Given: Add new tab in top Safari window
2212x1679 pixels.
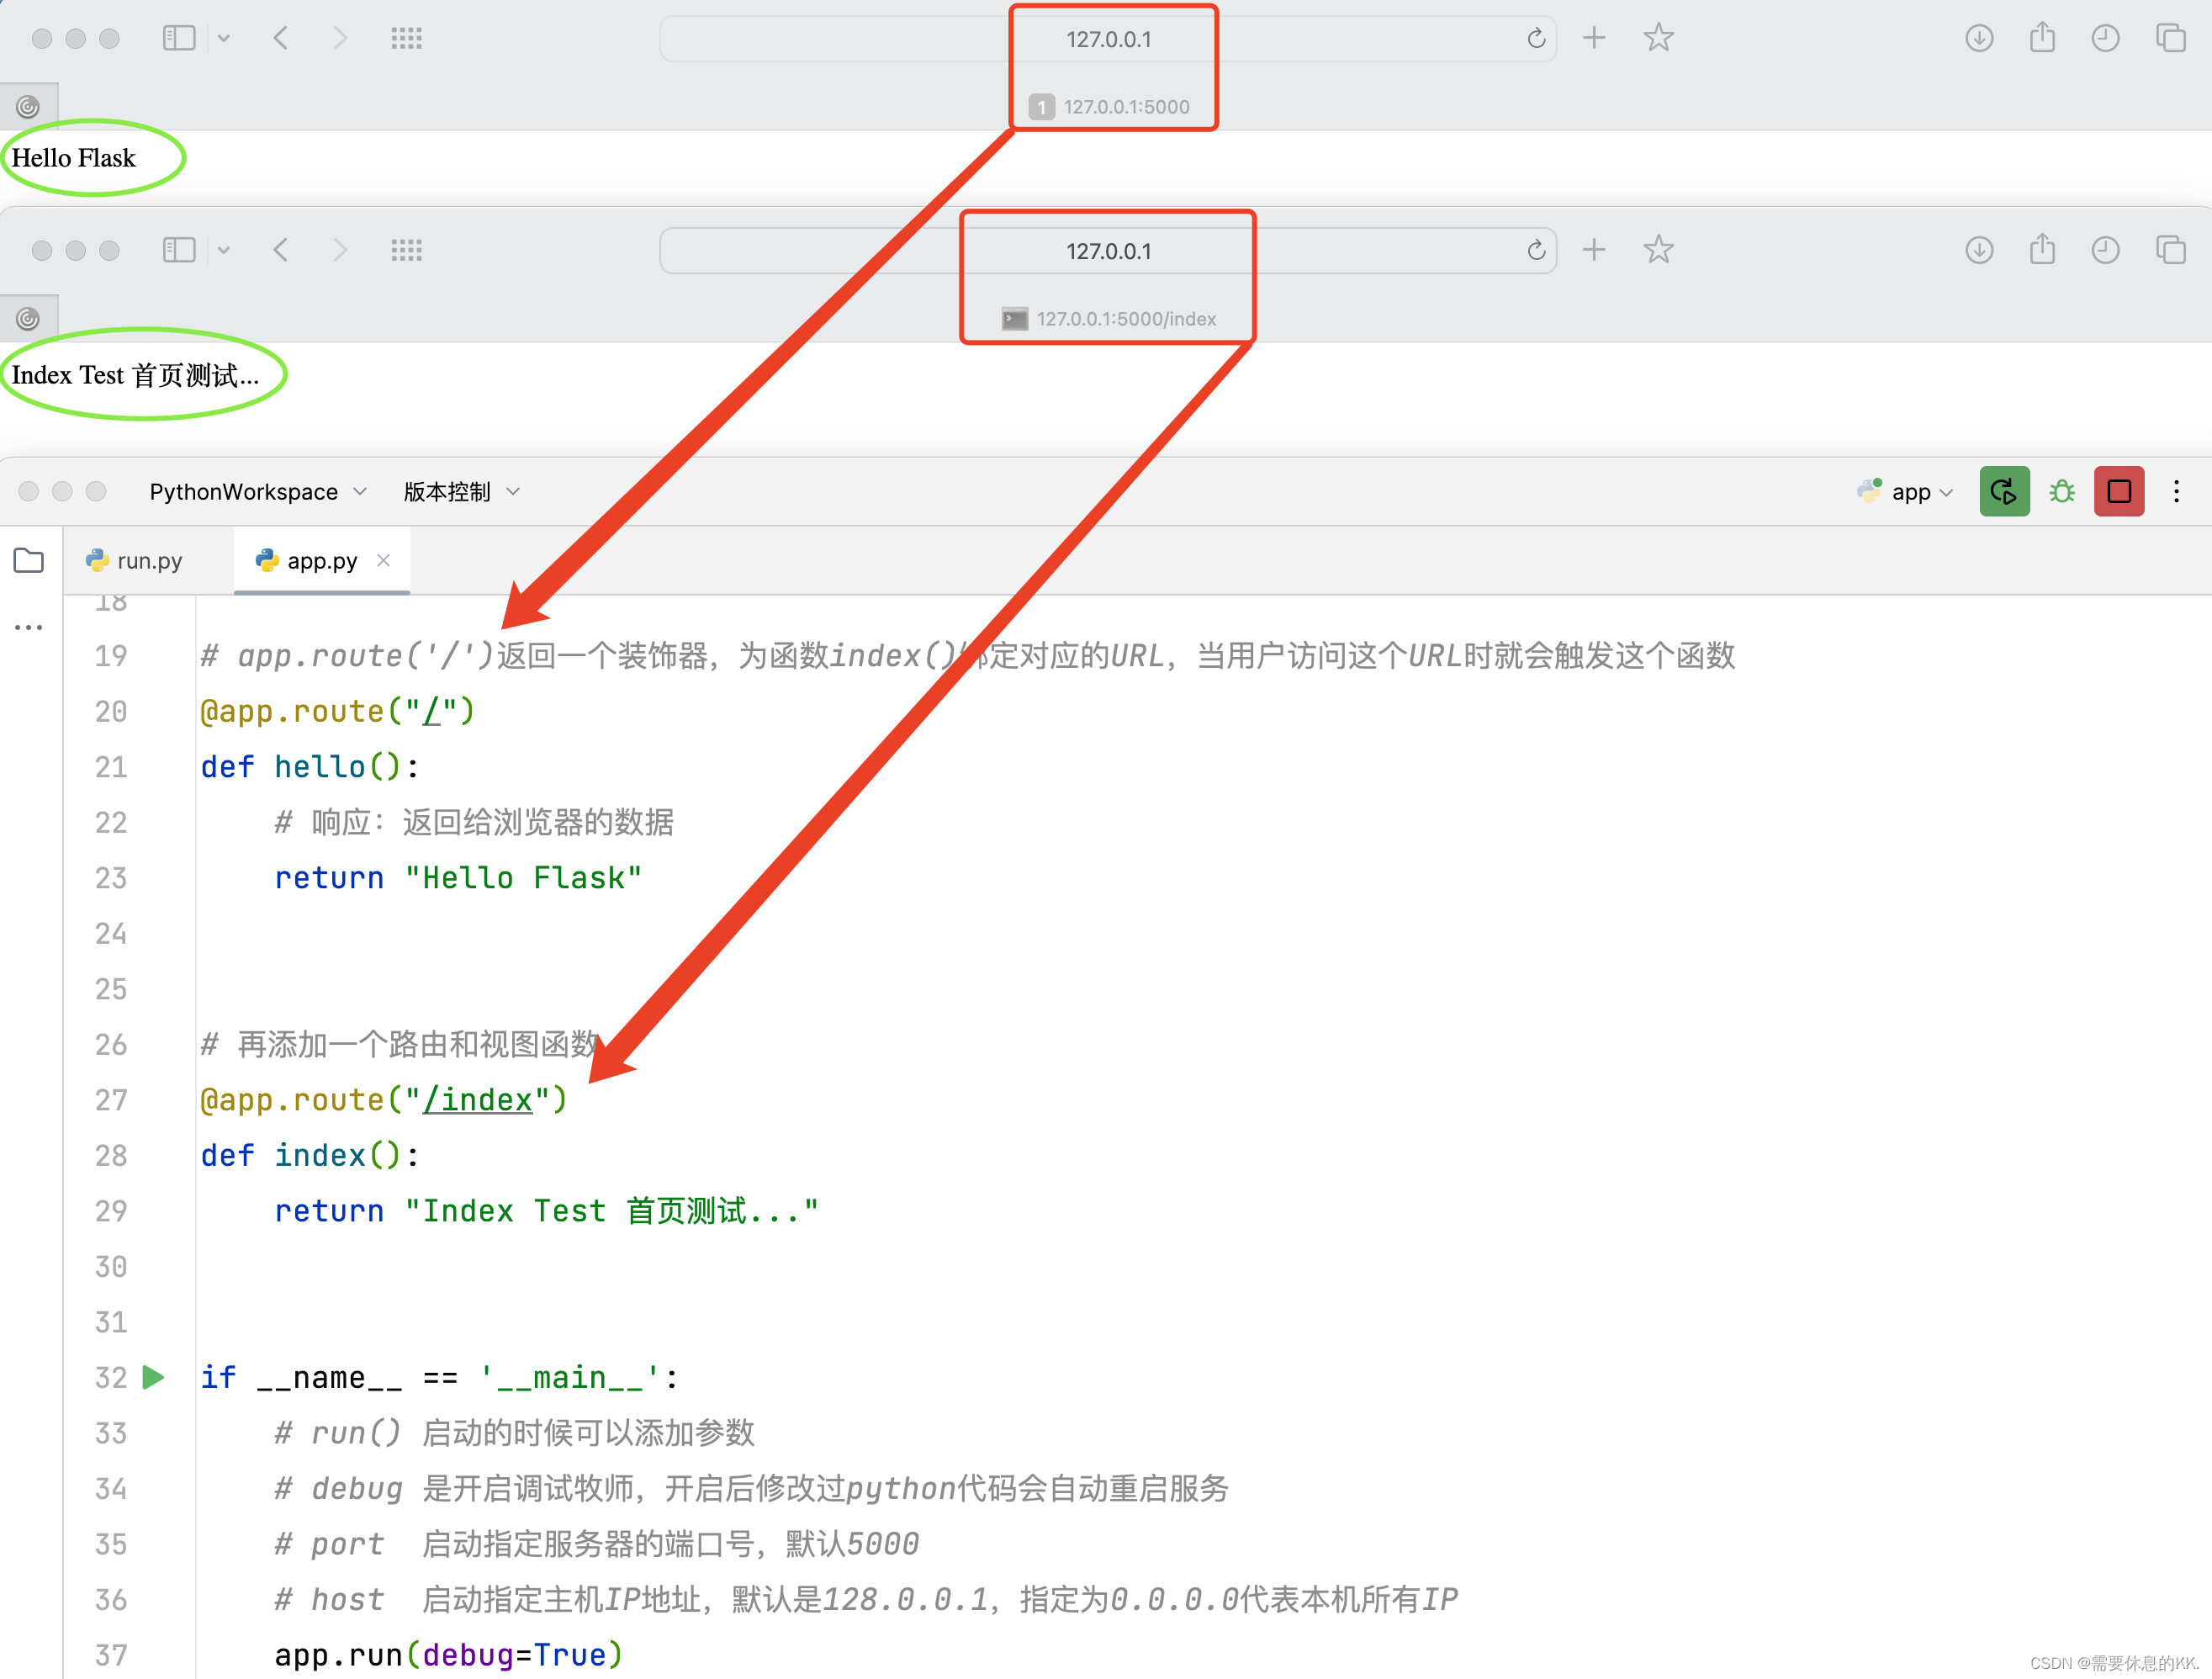Looking at the screenshot, I should tap(1594, 38).
